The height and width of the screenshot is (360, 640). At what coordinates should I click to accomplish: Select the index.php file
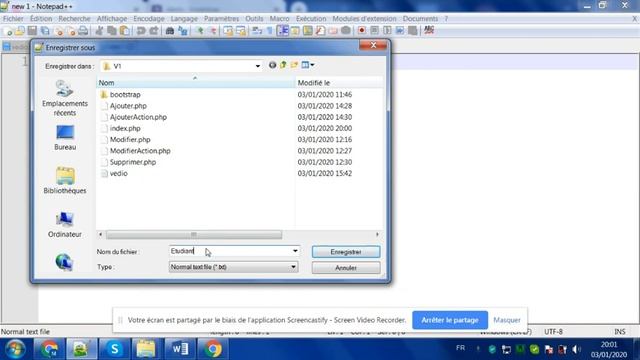[125, 128]
